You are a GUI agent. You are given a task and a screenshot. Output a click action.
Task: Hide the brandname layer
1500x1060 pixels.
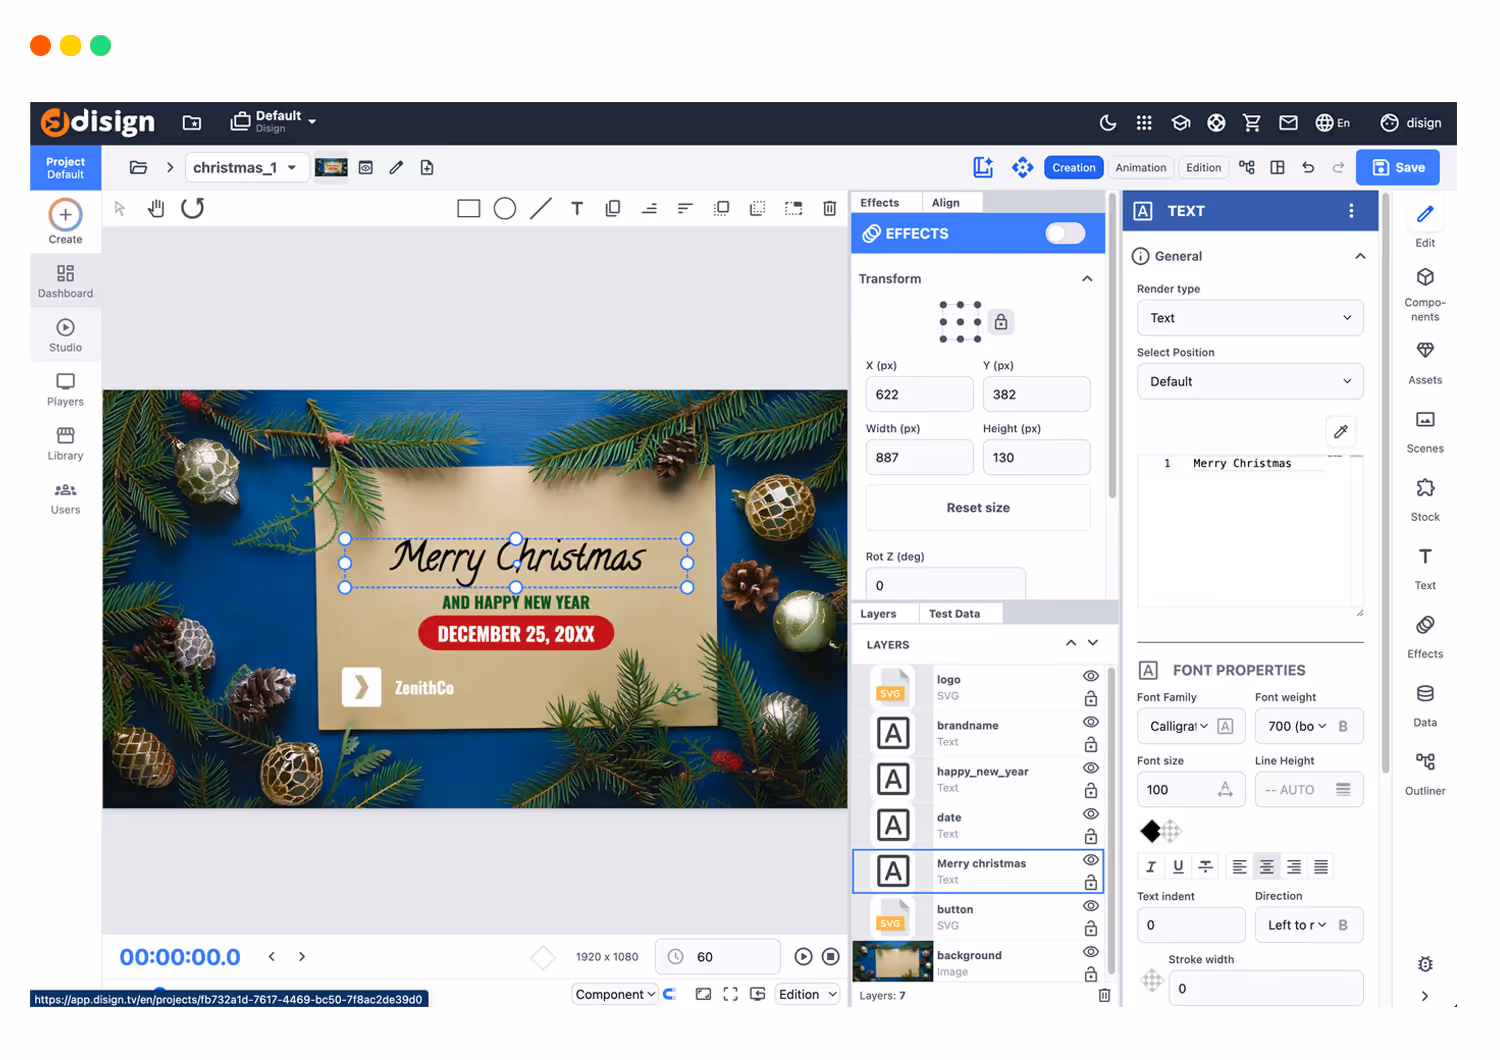(x=1091, y=722)
